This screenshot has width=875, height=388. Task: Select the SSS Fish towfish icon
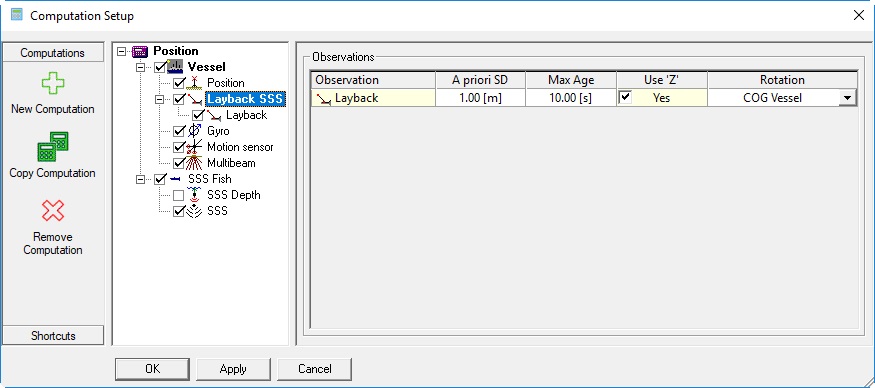click(x=175, y=179)
